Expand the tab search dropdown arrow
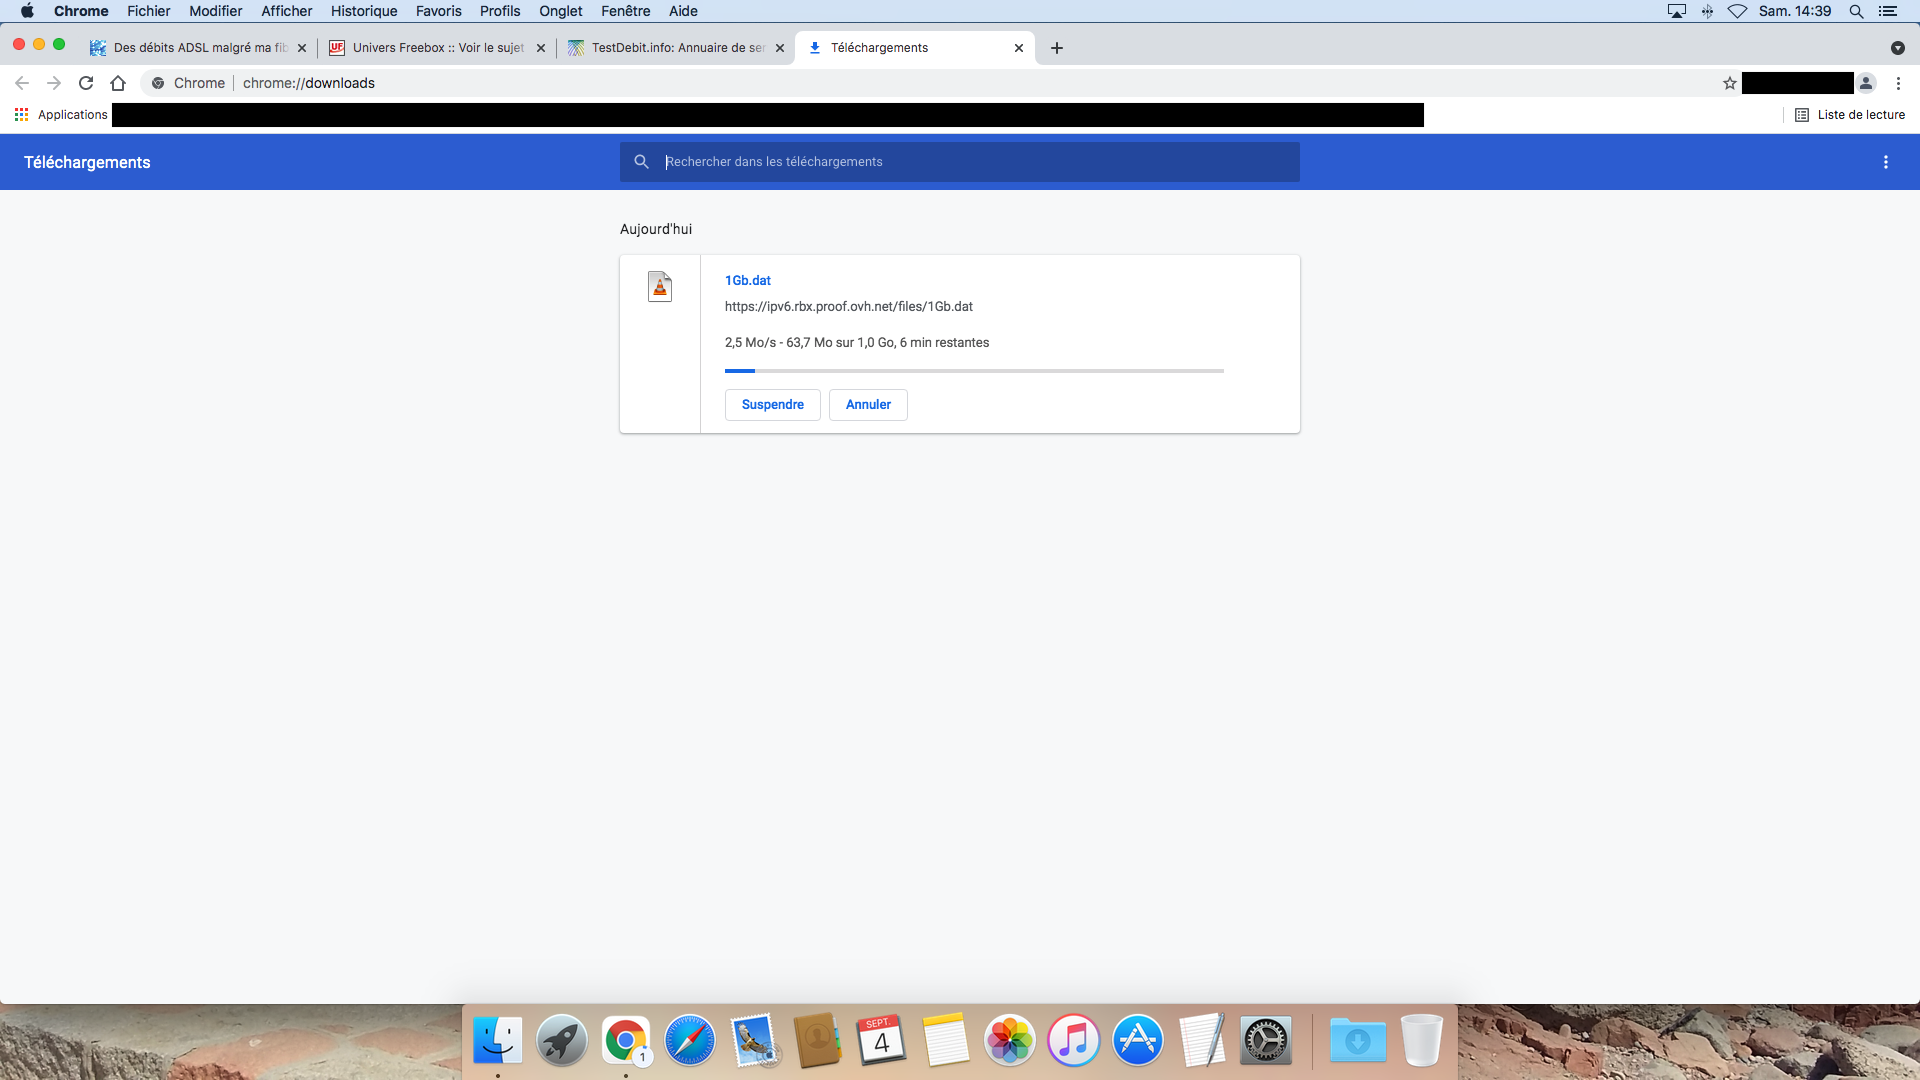The image size is (1920, 1080). tap(1898, 48)
